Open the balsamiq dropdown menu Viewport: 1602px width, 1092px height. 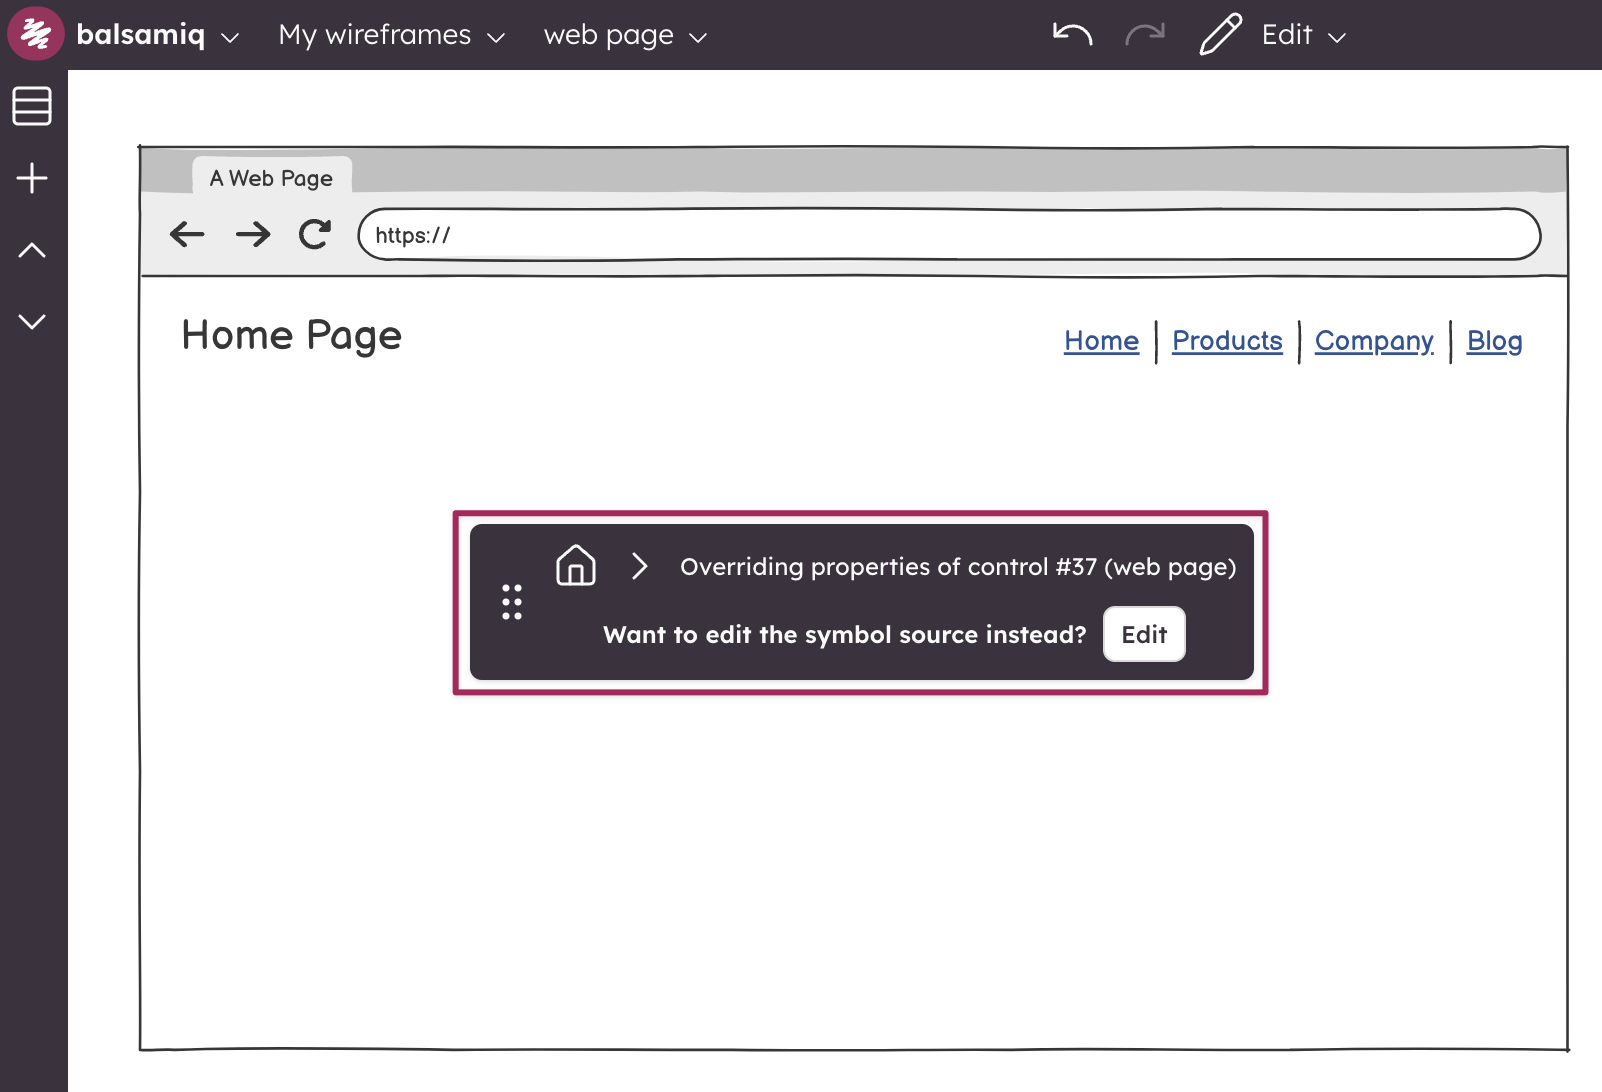click(158, 35)
